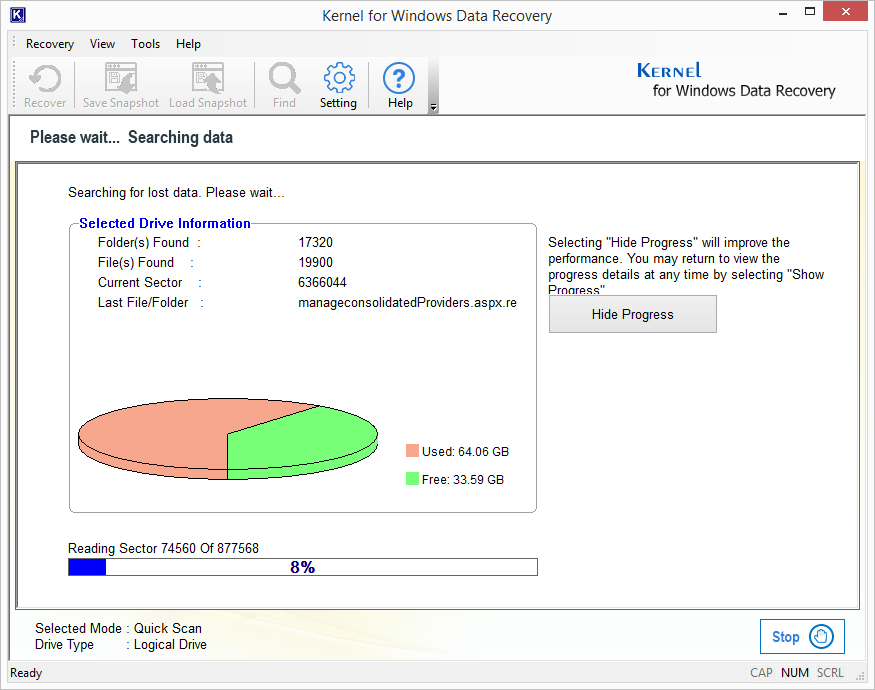
Task: Click the manageconsolidatedProviders.aspx.re filename
Action: tap(407, 303)
